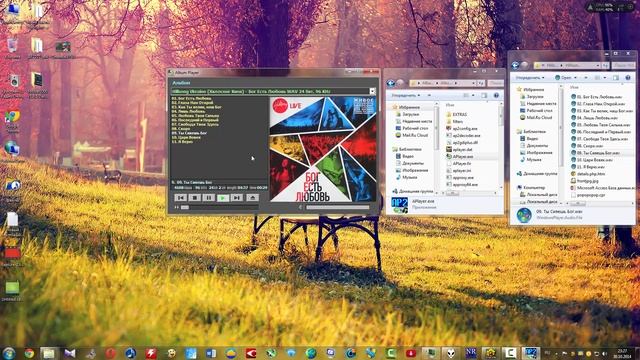Select 10. Царя Всвех.wav file
640x360 pixels.
tap(592, 160)
